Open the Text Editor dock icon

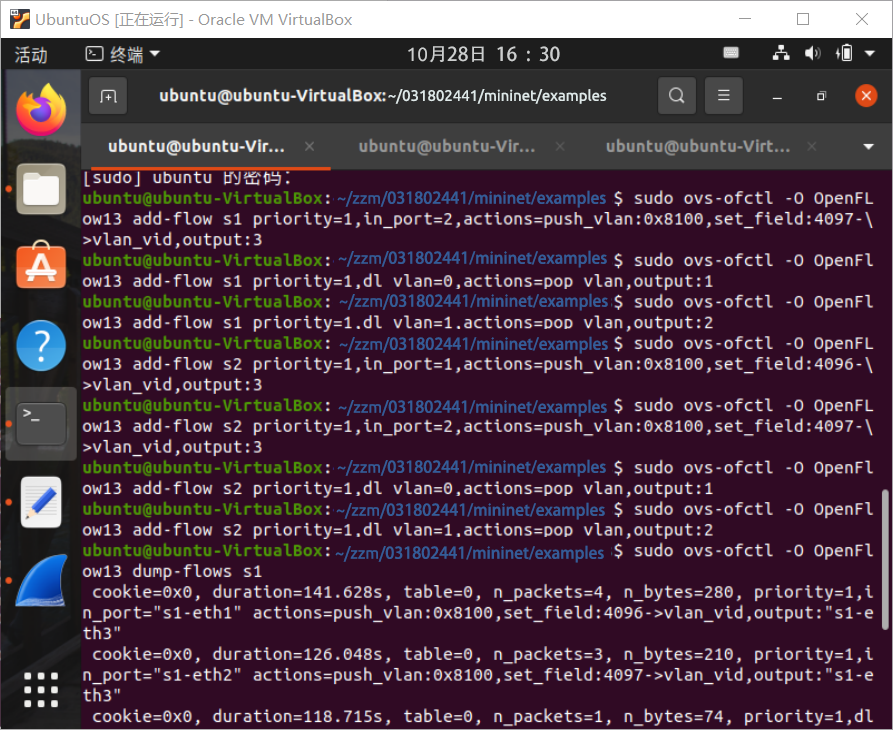click(41, 502)
